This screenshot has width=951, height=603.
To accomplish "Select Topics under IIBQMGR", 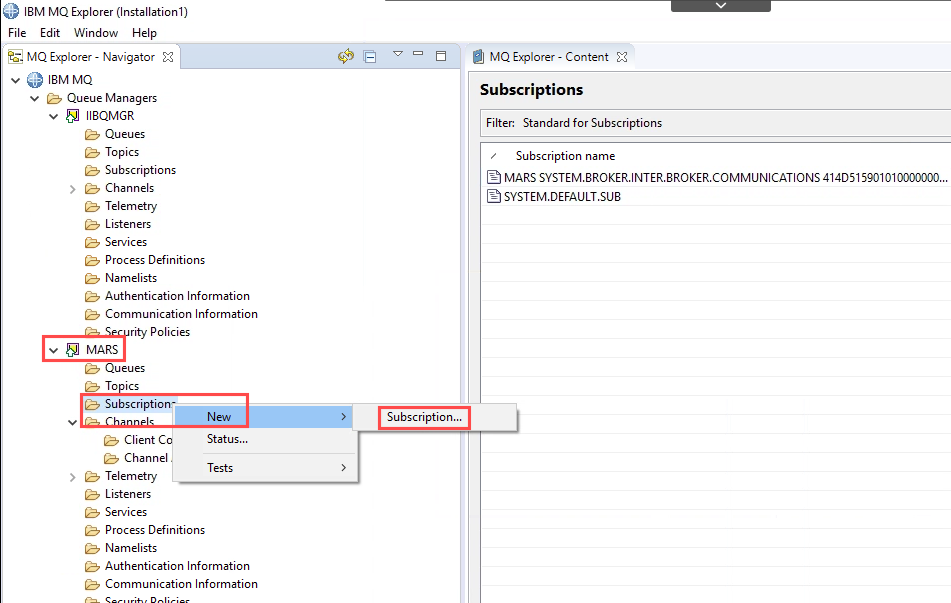I will click(x=121, y=152).
